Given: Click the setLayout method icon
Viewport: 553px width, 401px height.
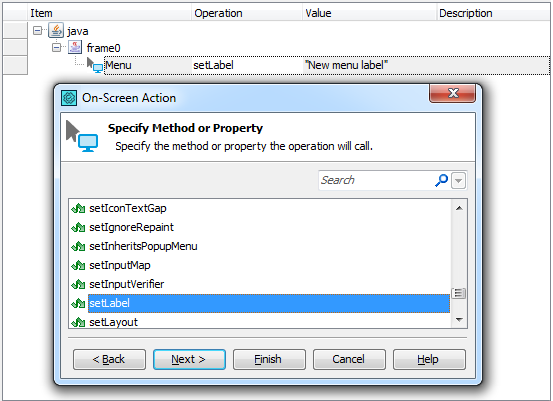Looking at the screenshot, I should tap(78, 322).
